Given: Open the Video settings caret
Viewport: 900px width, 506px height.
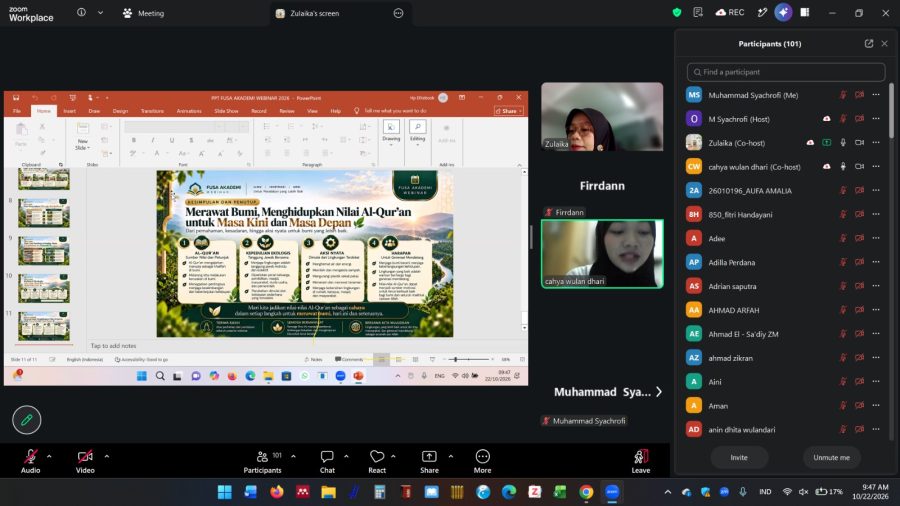Looking at the screenshot, I should click(107, 457).
